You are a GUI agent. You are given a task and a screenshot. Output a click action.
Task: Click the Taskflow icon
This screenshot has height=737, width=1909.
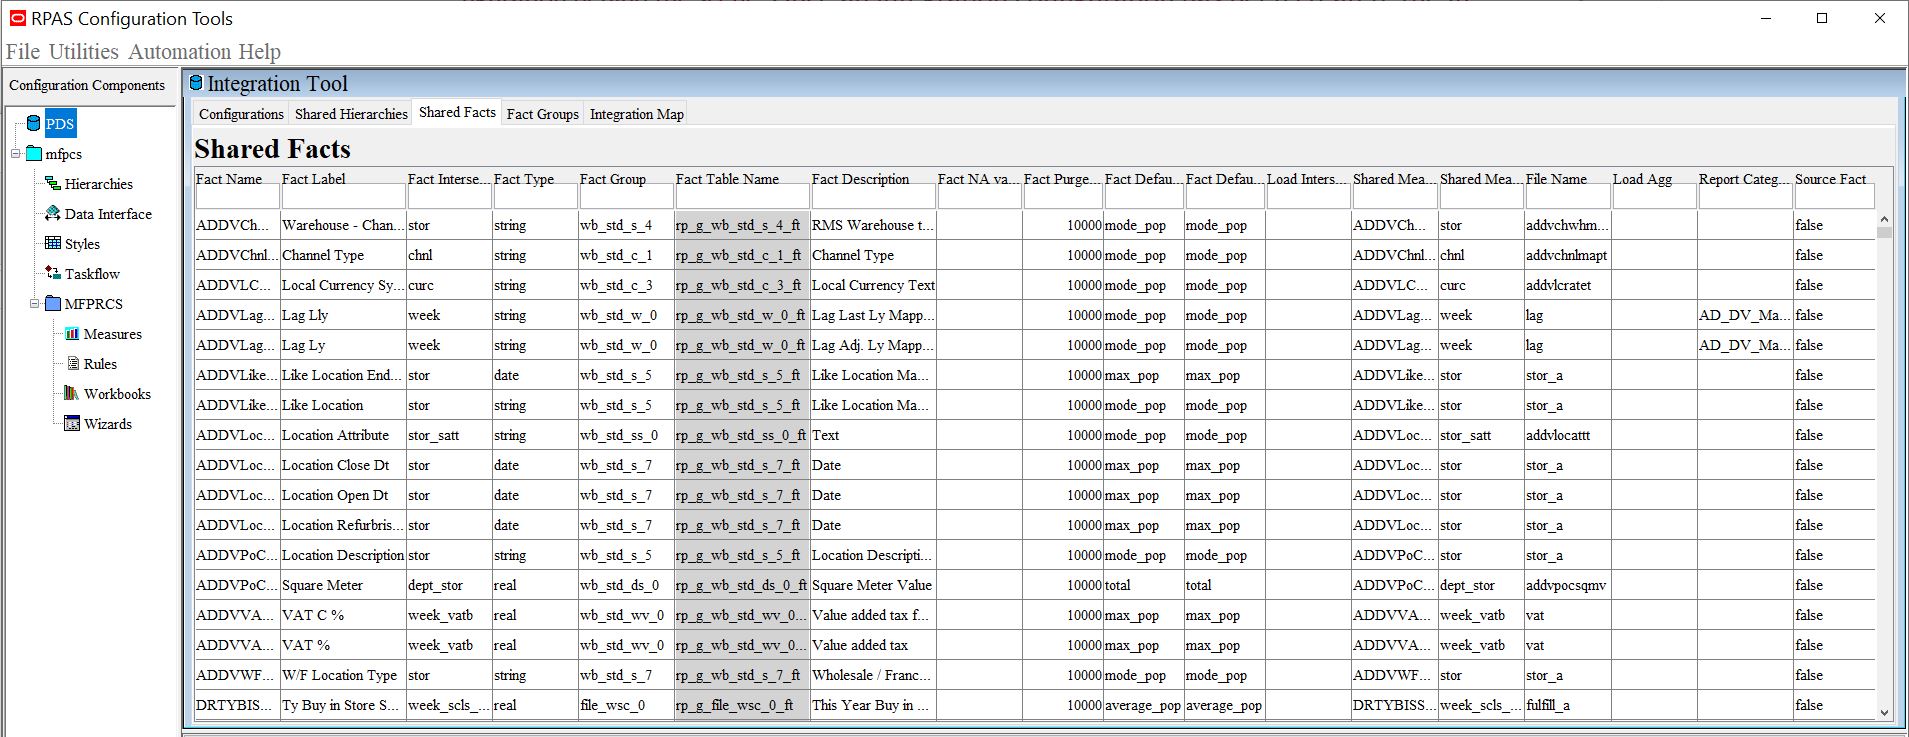pyautogui.click(x=53, y=274)
